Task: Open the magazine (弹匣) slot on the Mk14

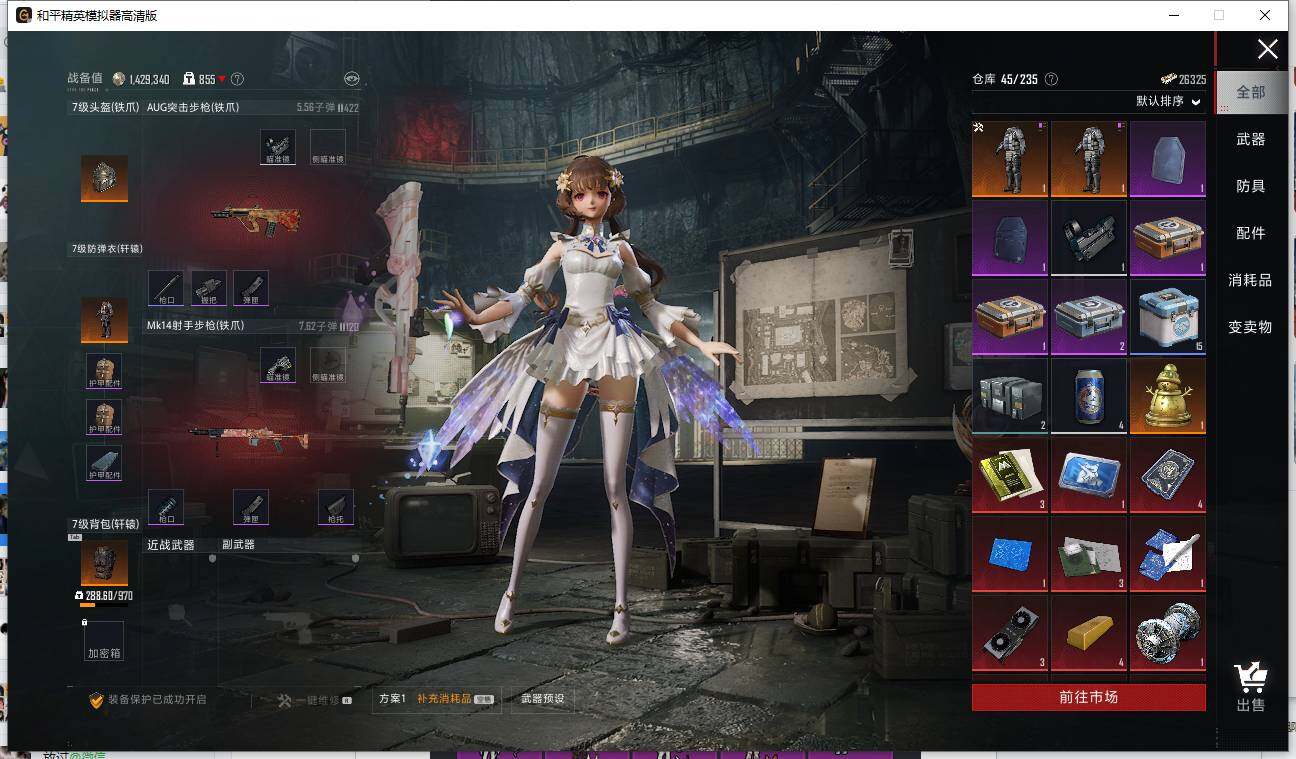Action: [250, 507]
